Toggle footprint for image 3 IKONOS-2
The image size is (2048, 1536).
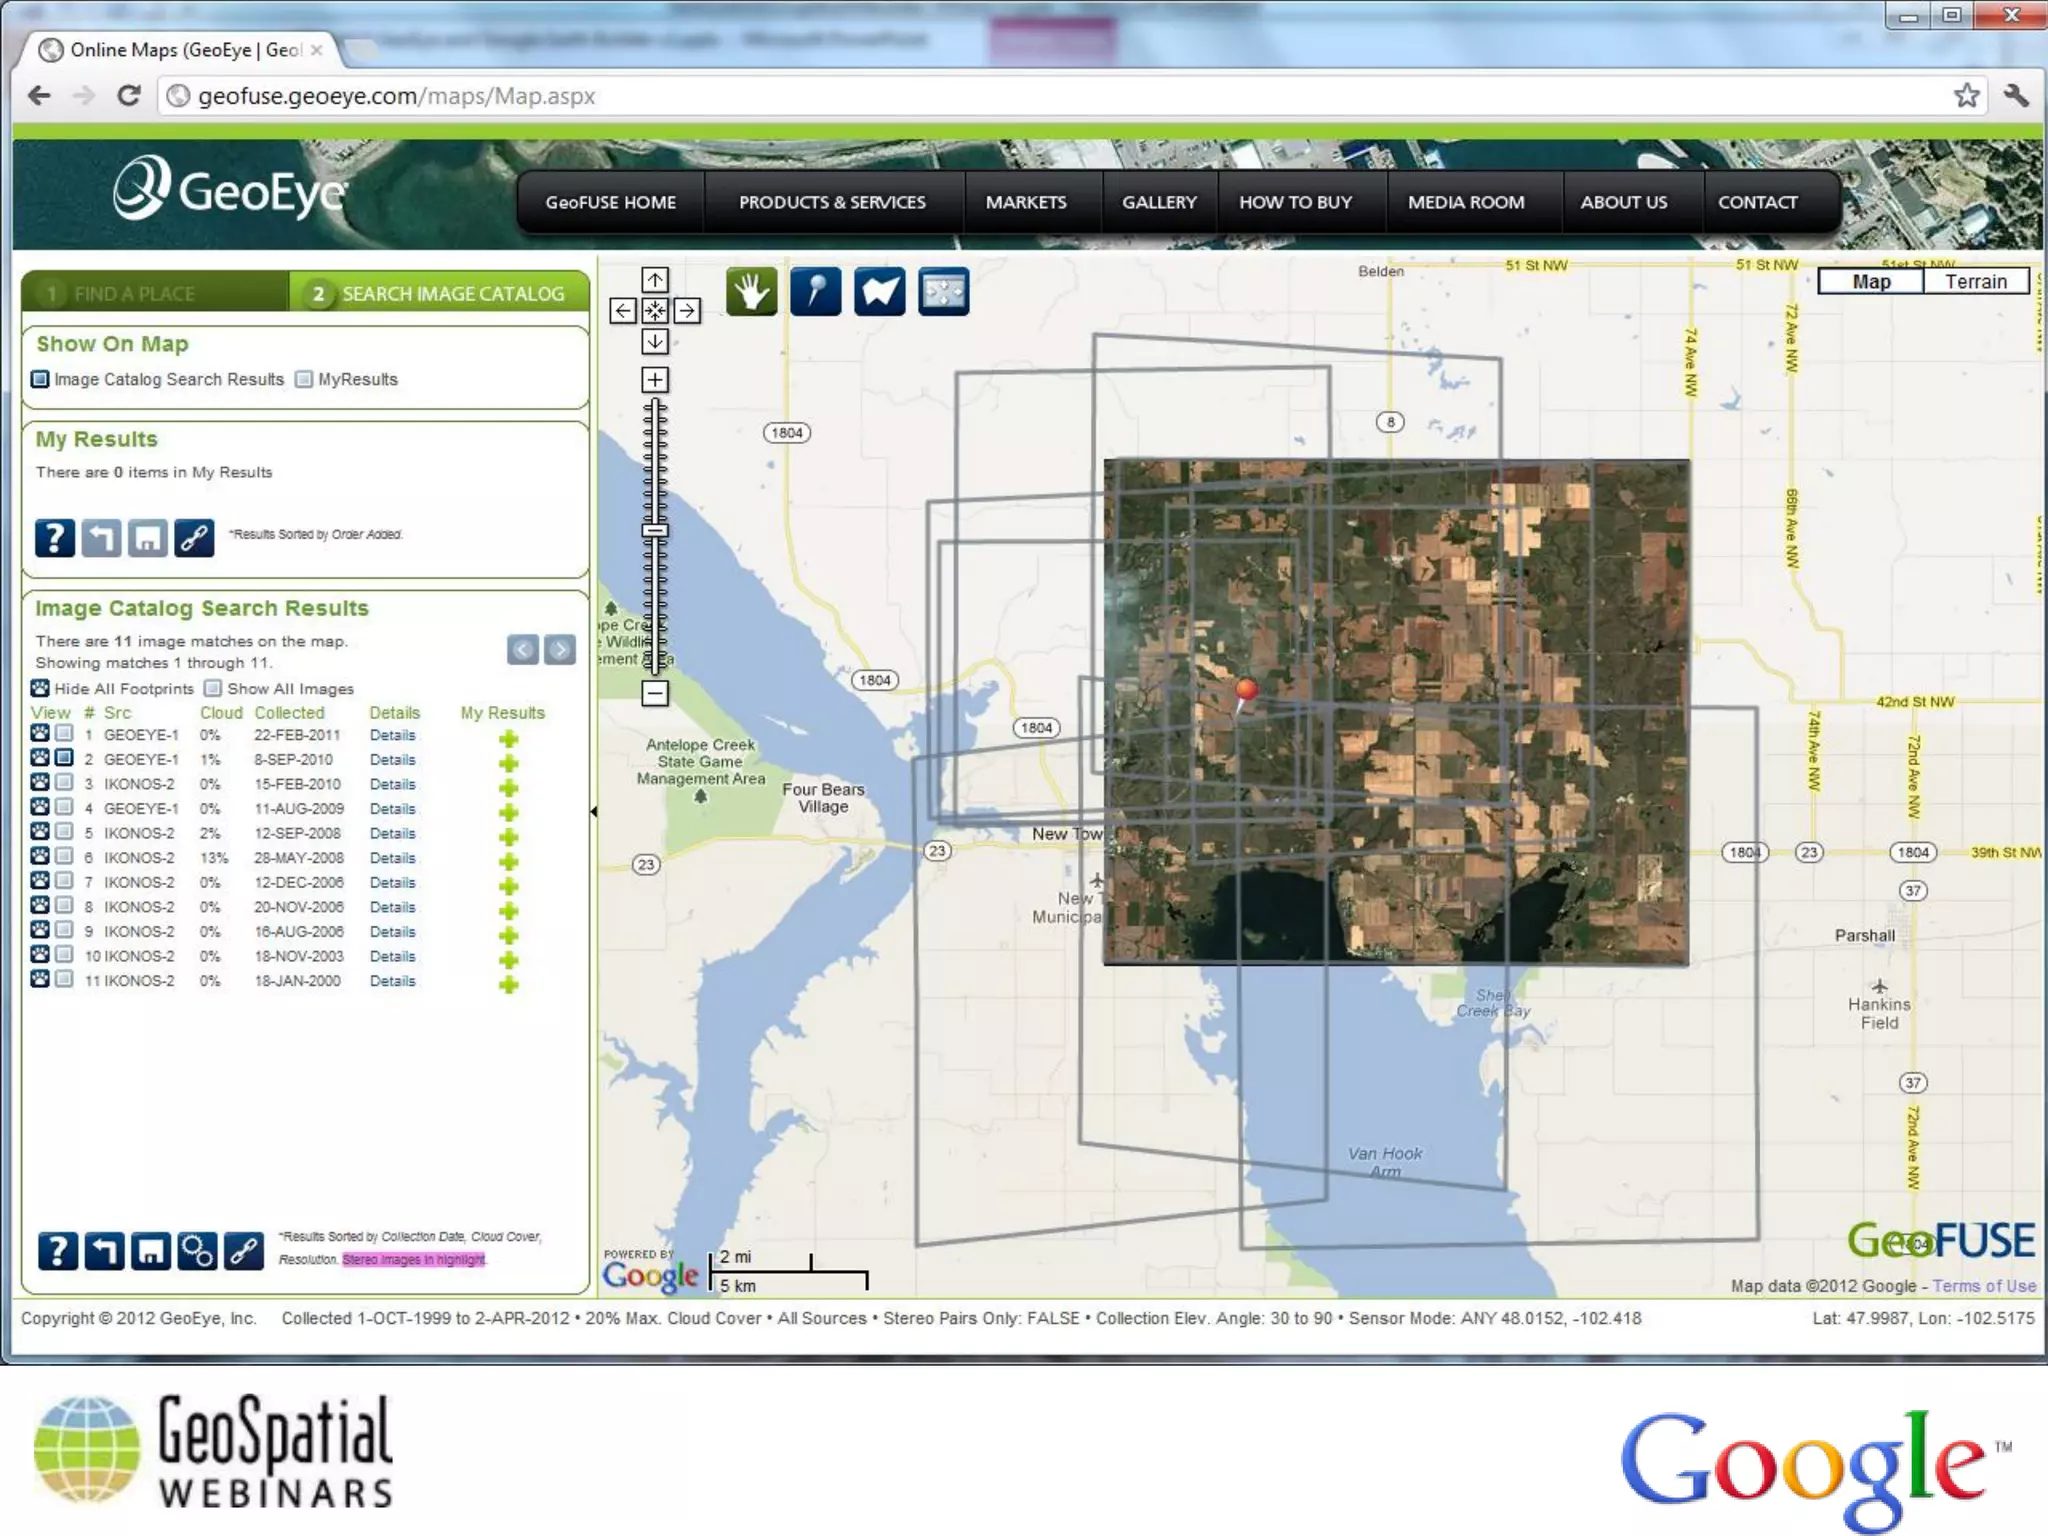click(x=40, y=783)
